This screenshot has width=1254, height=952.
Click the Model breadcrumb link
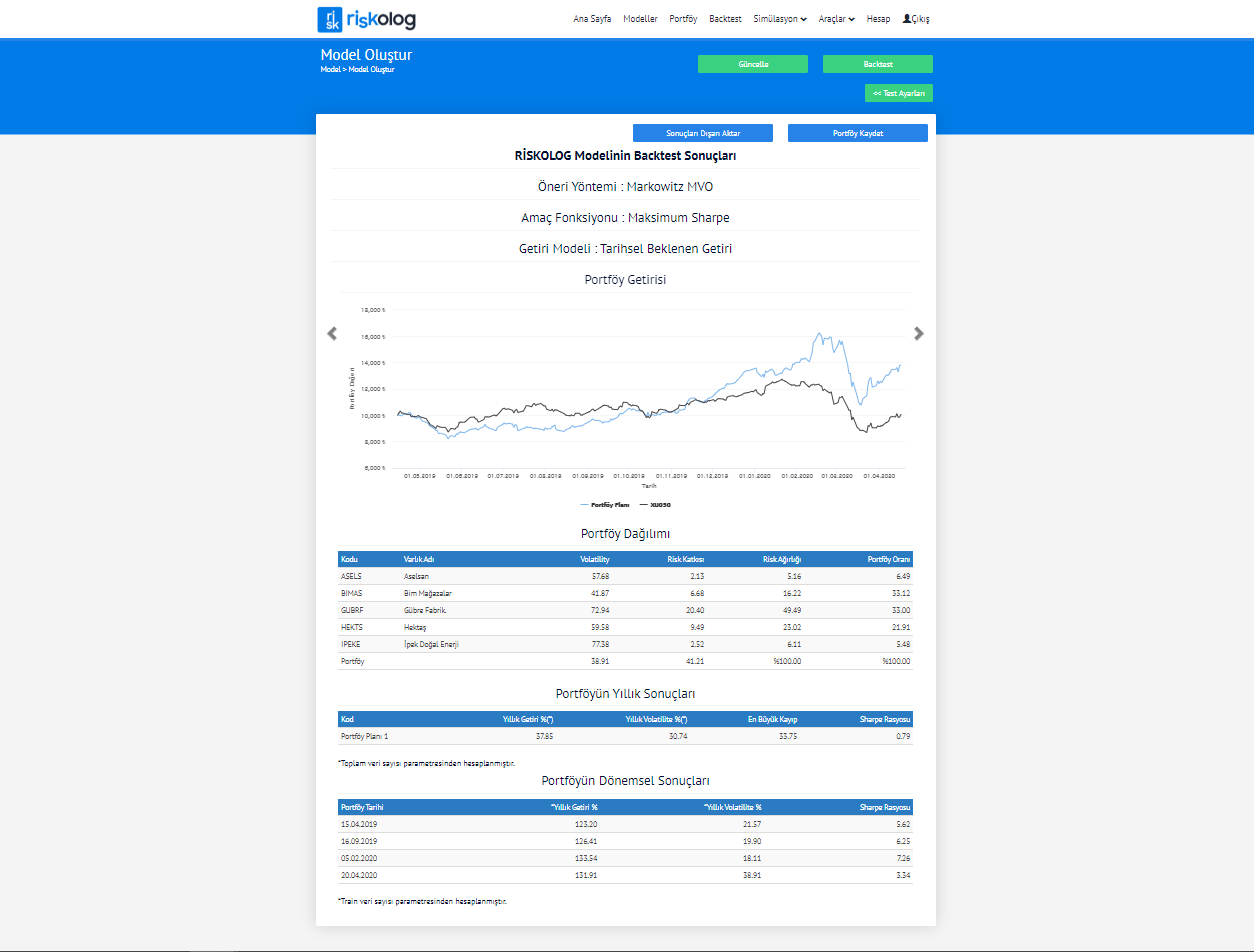click(330, 70)
